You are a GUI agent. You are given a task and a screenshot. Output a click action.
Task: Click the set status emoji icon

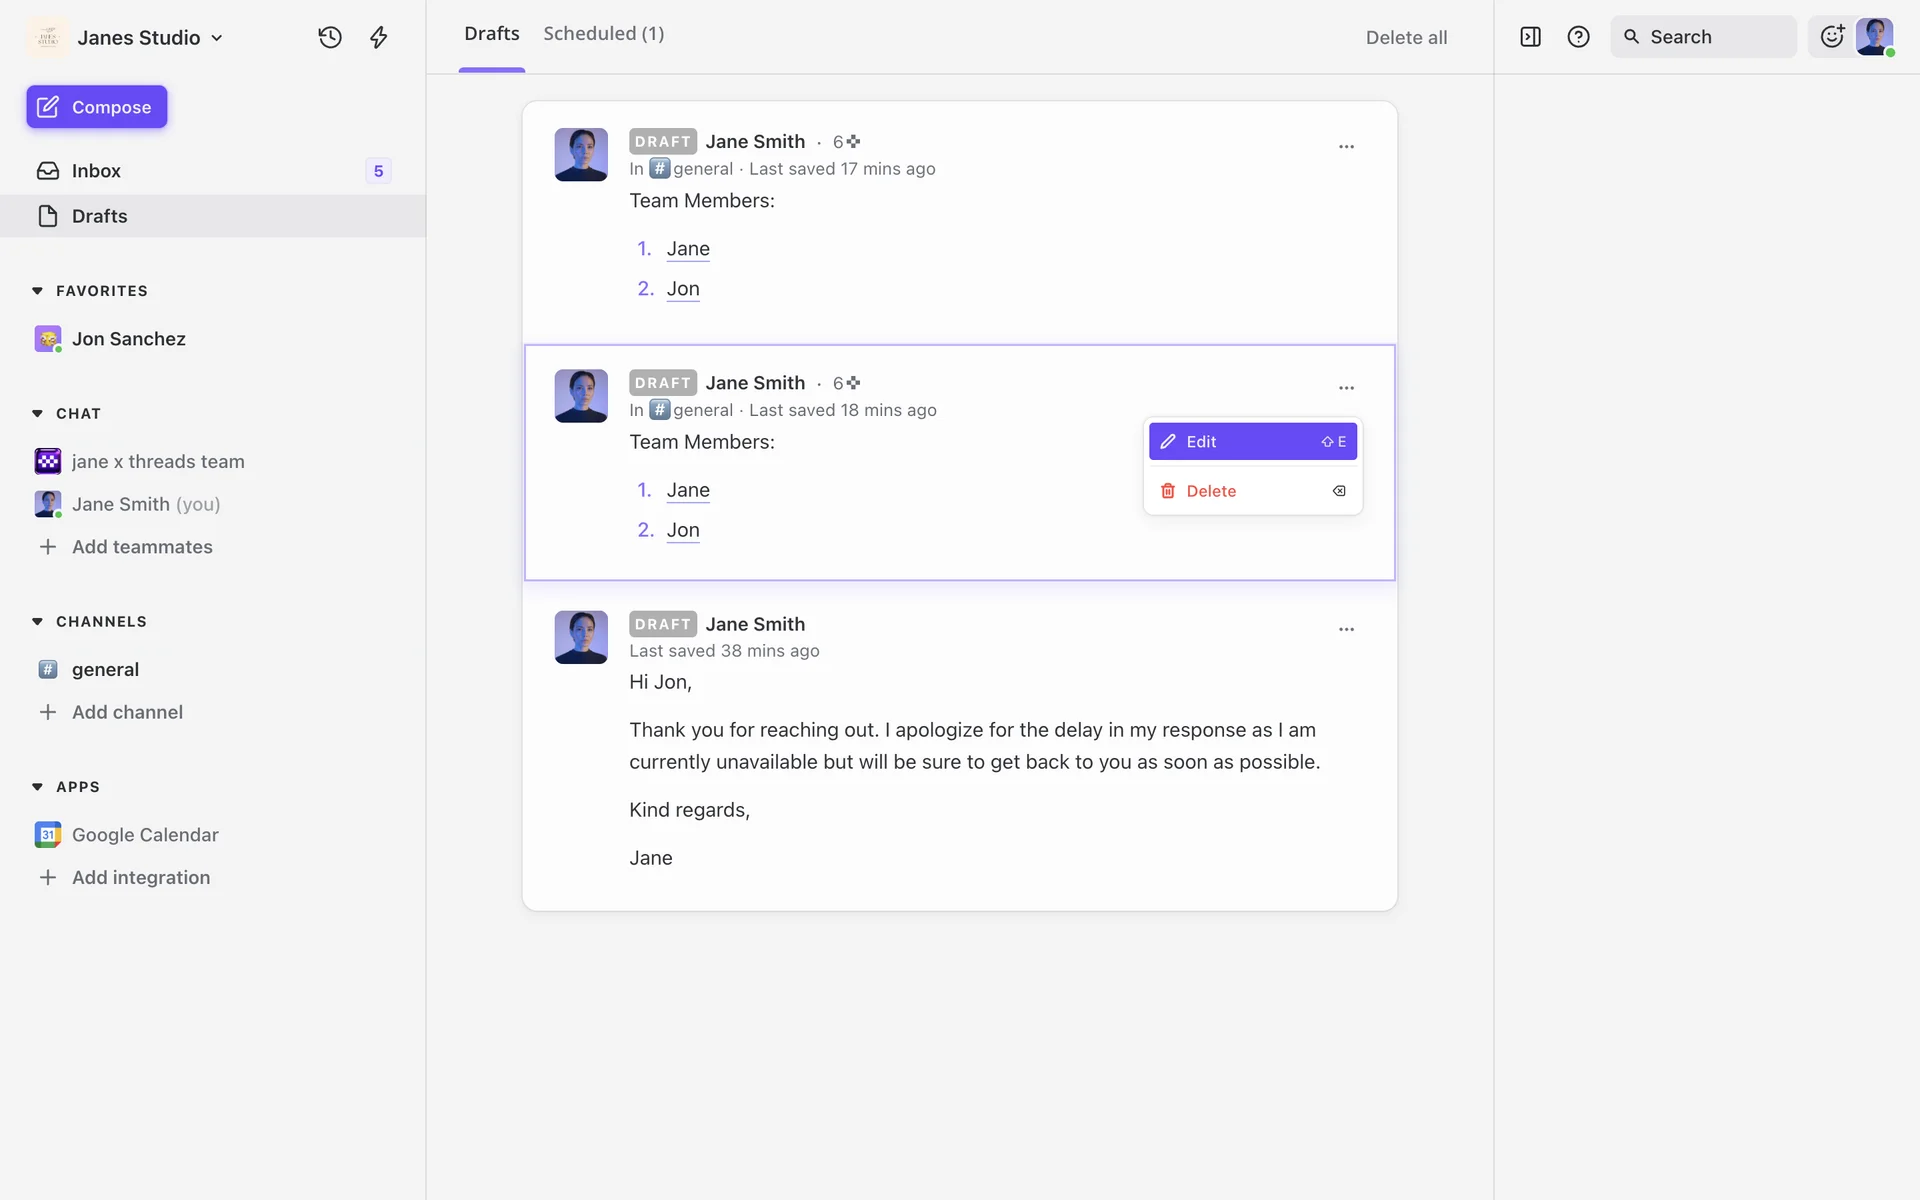pos(1832,37)
